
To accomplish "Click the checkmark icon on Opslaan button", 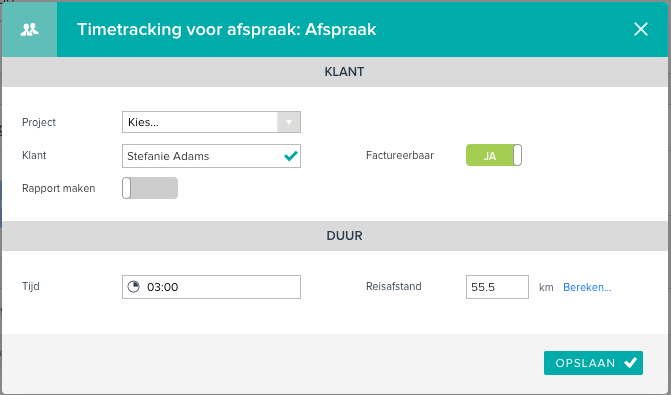I will point(630,363).
